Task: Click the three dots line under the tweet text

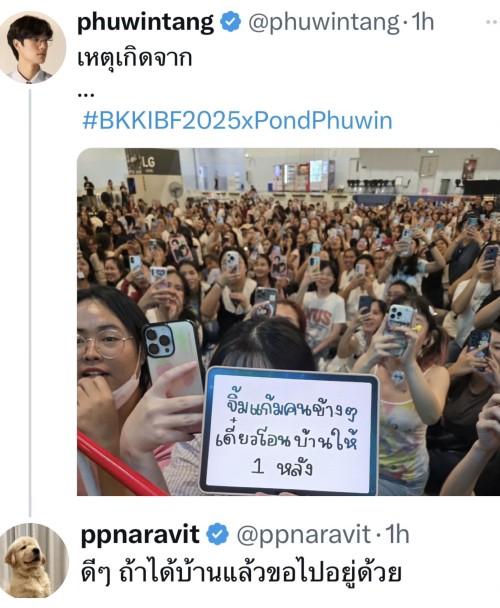Action: tap(86, 95)
